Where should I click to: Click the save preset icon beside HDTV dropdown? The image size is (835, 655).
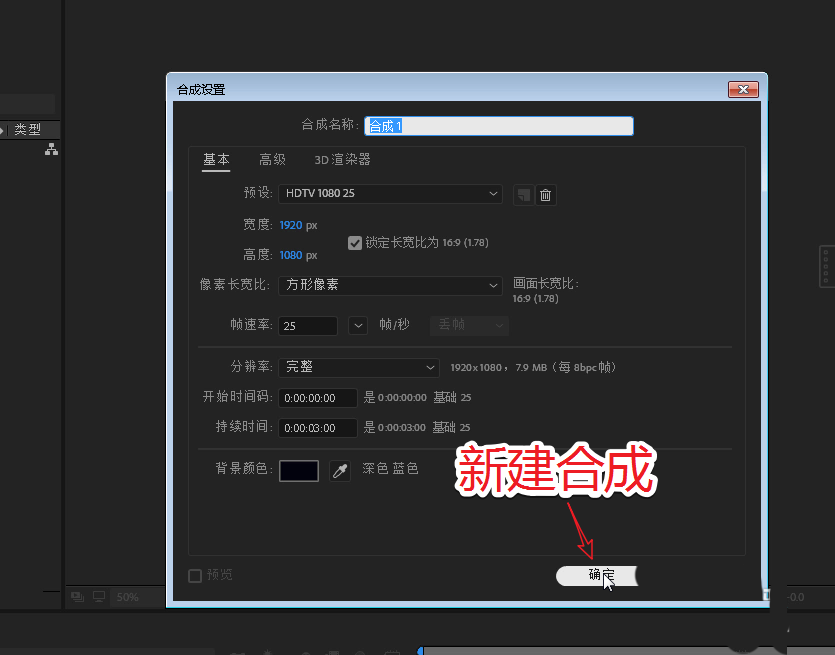[x=523, y=194]
